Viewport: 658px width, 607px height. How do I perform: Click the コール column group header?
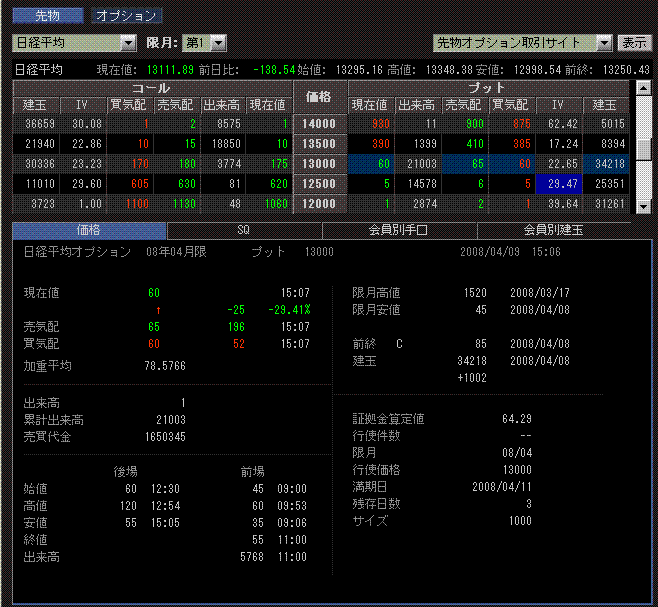click(x=150, y=88)
